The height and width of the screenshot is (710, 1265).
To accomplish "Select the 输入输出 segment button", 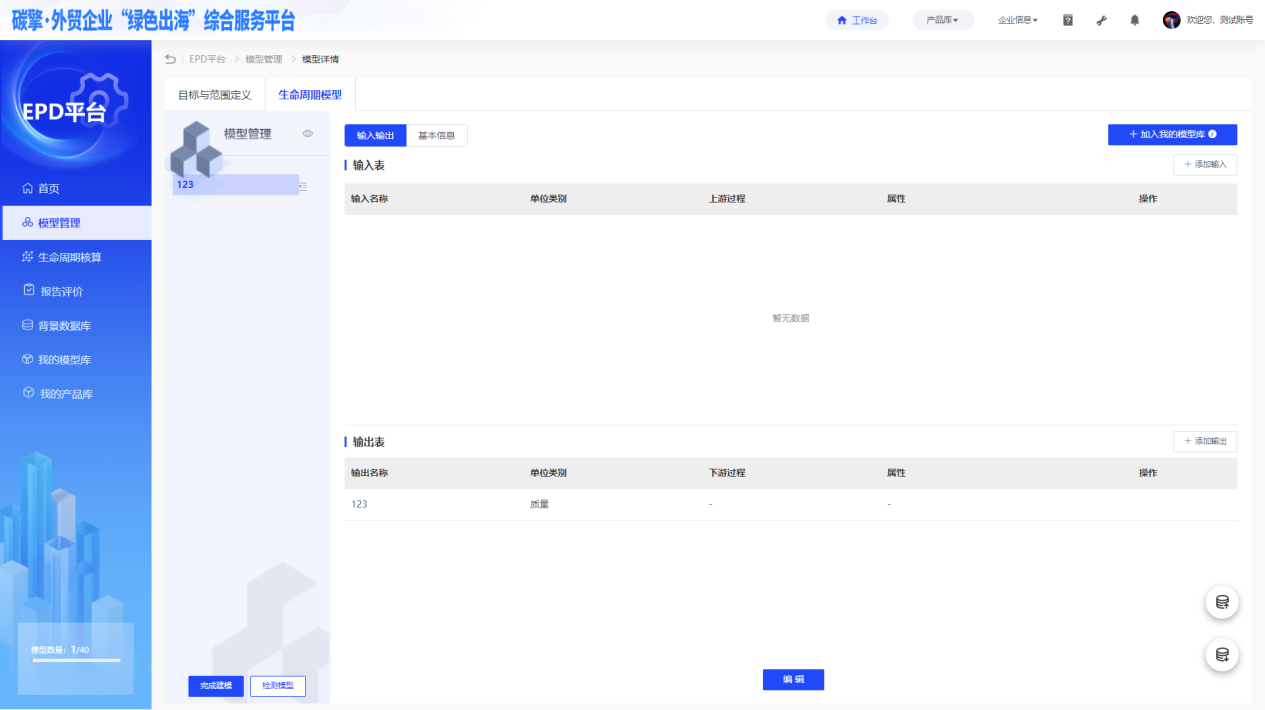I will tap(375, 136).
